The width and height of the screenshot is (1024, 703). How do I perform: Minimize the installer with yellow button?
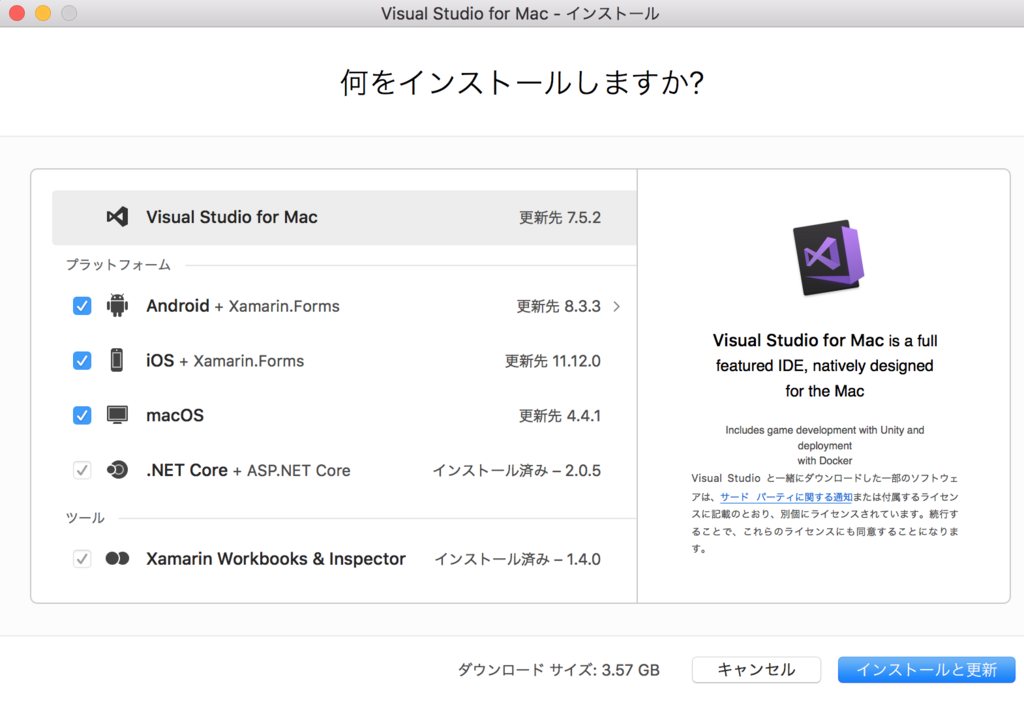point(43,13)
